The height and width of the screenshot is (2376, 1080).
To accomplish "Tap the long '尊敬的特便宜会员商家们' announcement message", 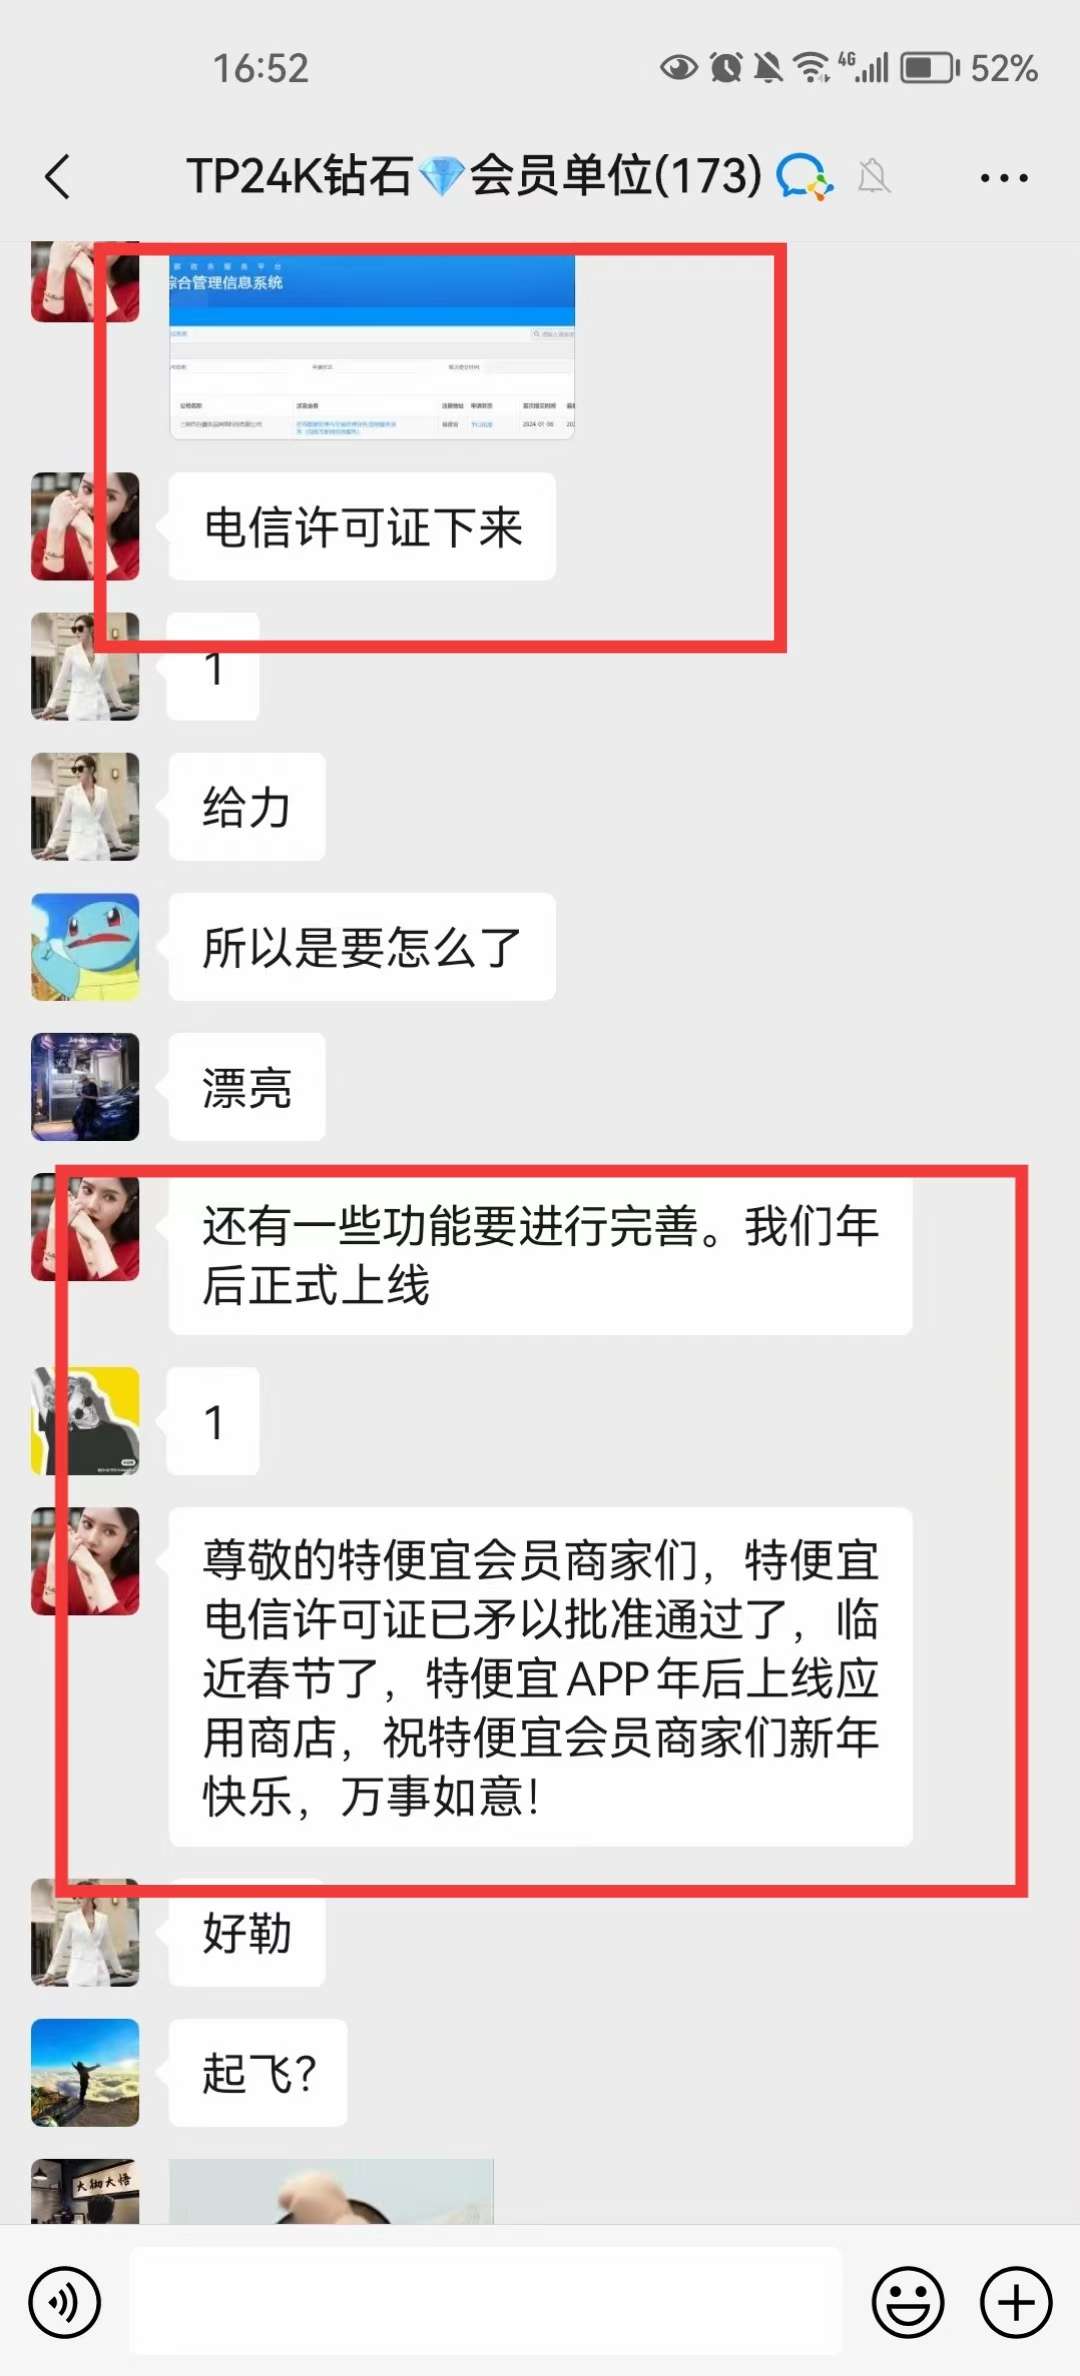I will point(540,1677).
